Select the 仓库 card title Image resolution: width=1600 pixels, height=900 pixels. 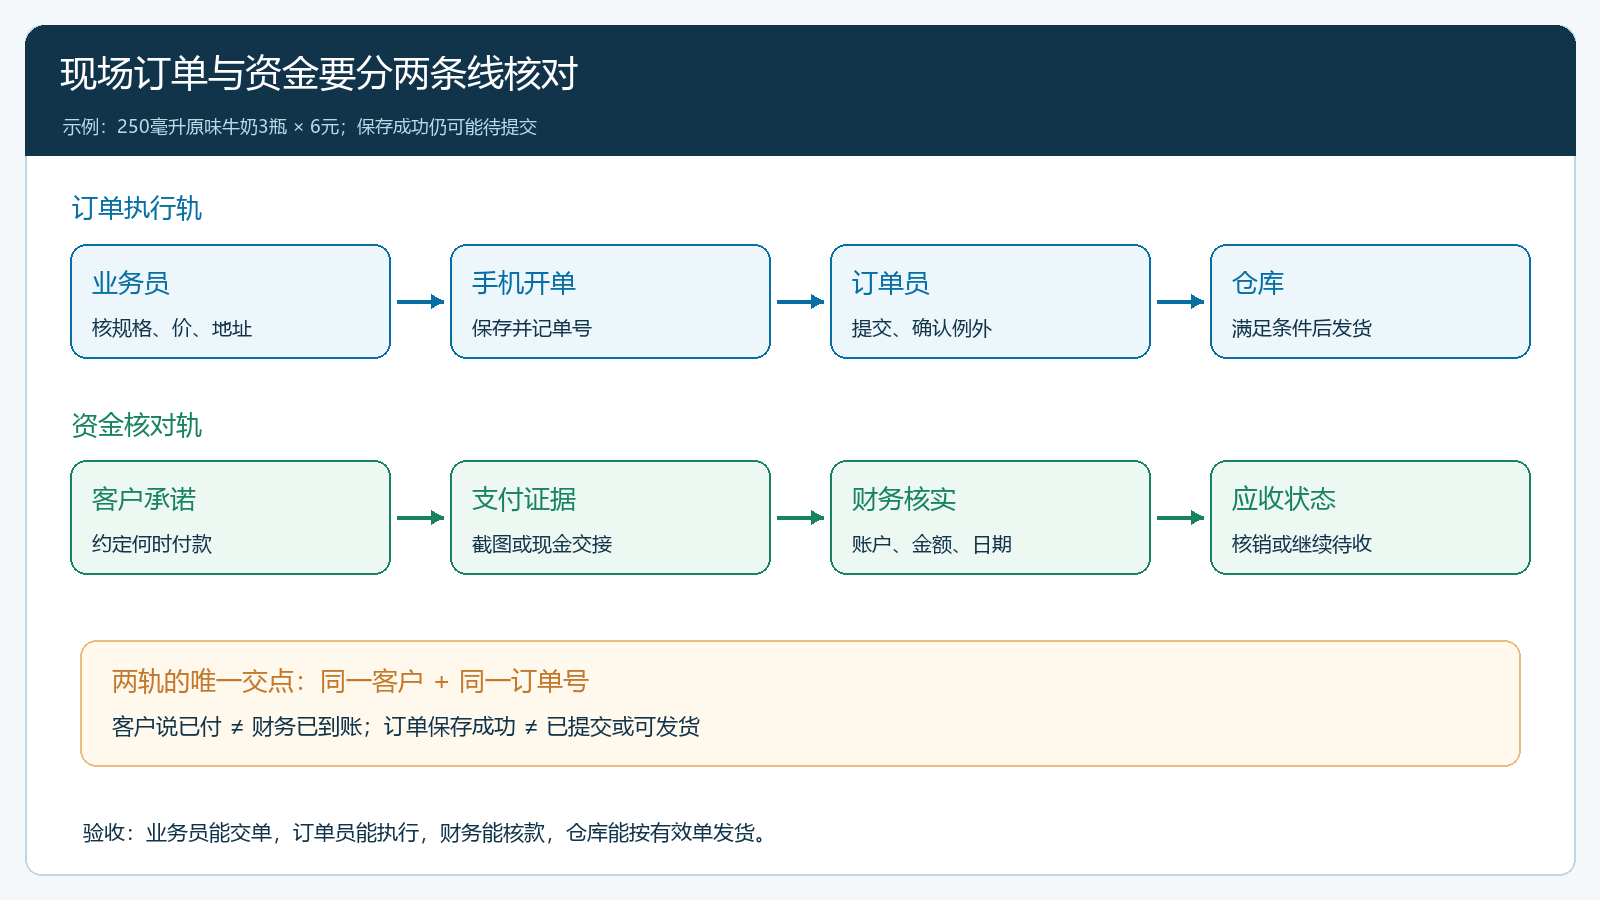pos(1258,283)
